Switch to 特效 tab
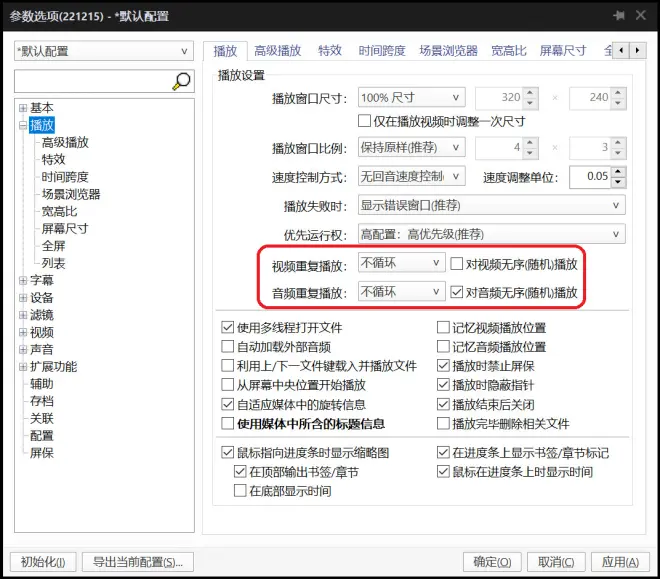 click(x=330, y=51)
